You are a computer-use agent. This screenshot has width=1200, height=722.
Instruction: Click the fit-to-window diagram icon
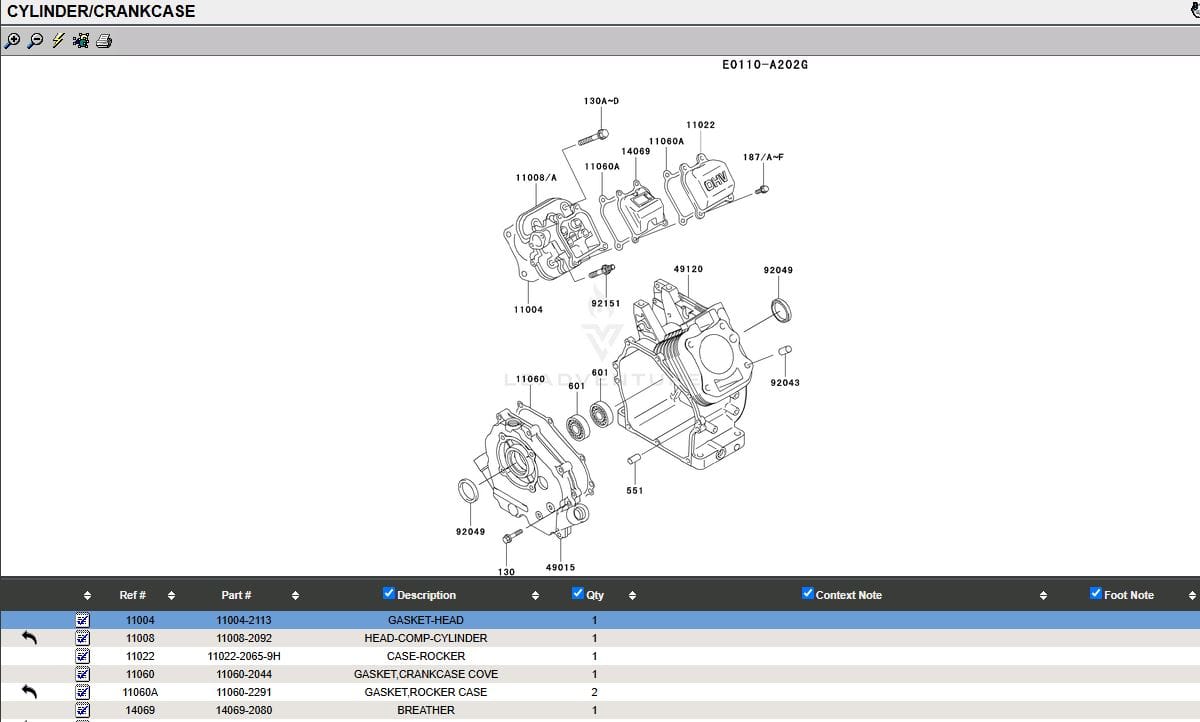coord(81,41)
